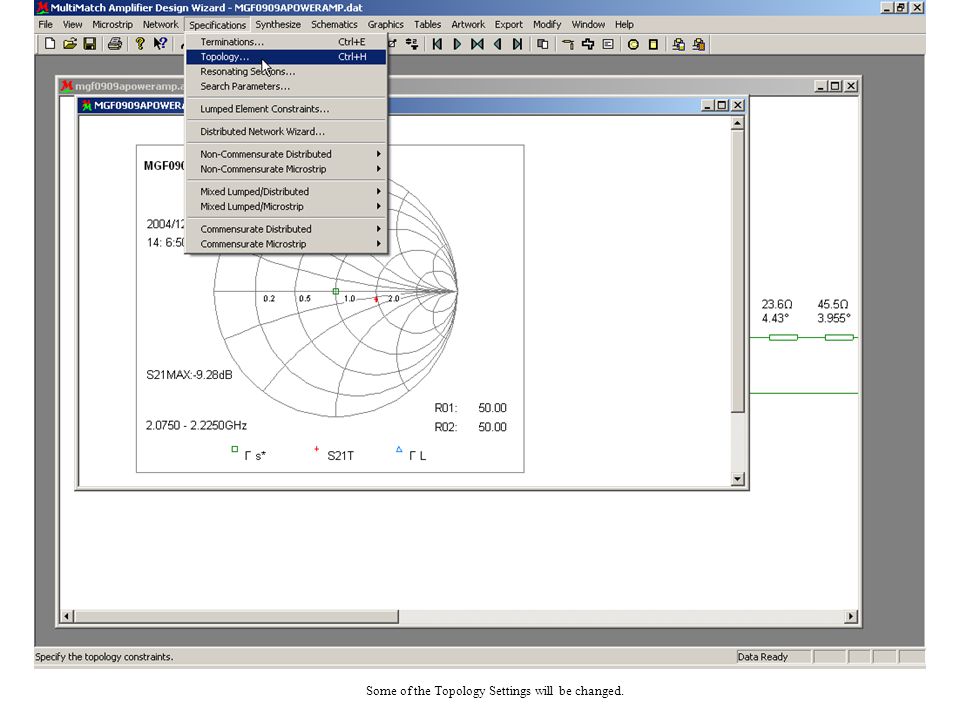Image resolution: width=960 pixels, height=720 pixels.
Task: Click the Print toolbar icon
Action: [x=114, y=44]
